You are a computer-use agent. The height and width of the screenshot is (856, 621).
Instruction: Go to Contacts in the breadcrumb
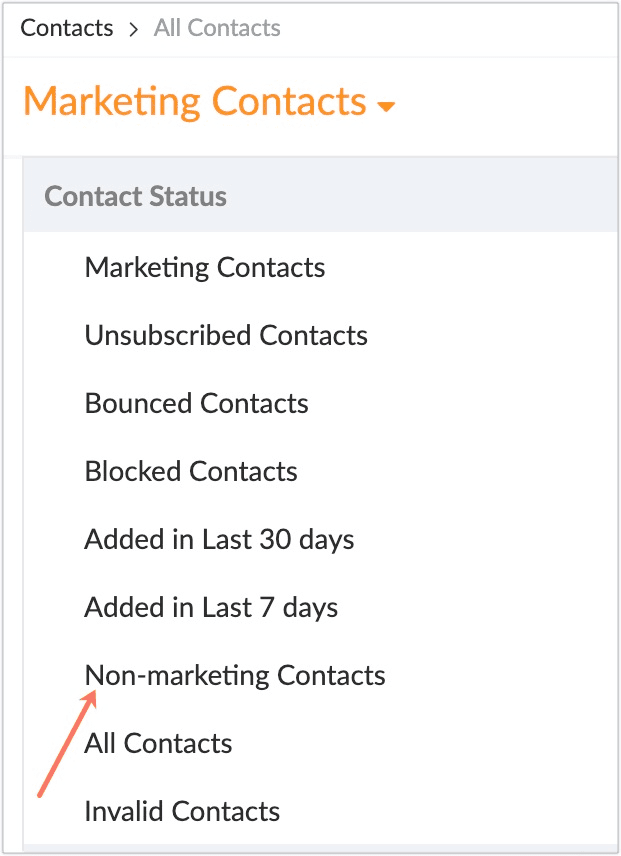coord(66,28)
